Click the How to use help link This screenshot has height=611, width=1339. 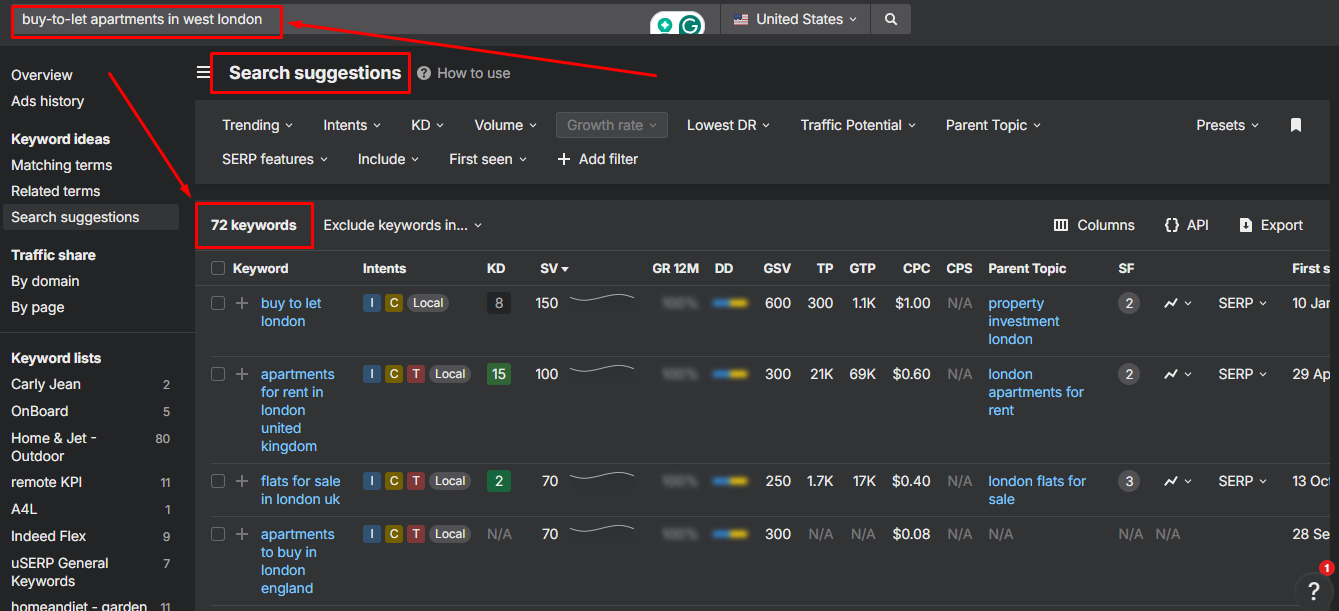pos(464,73)
